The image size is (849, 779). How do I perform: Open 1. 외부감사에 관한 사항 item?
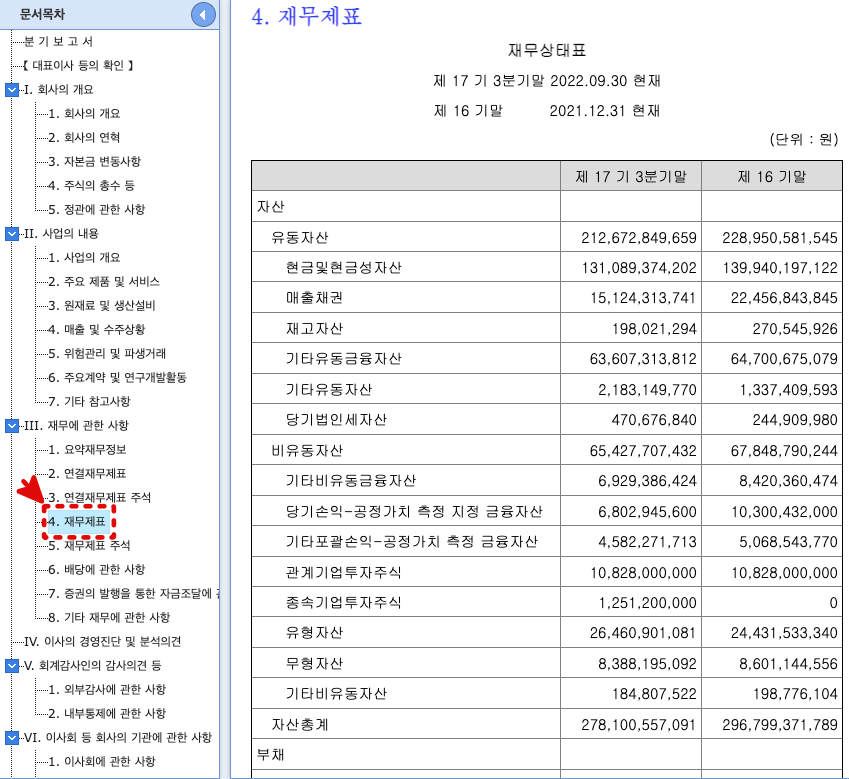click(107, 690)
